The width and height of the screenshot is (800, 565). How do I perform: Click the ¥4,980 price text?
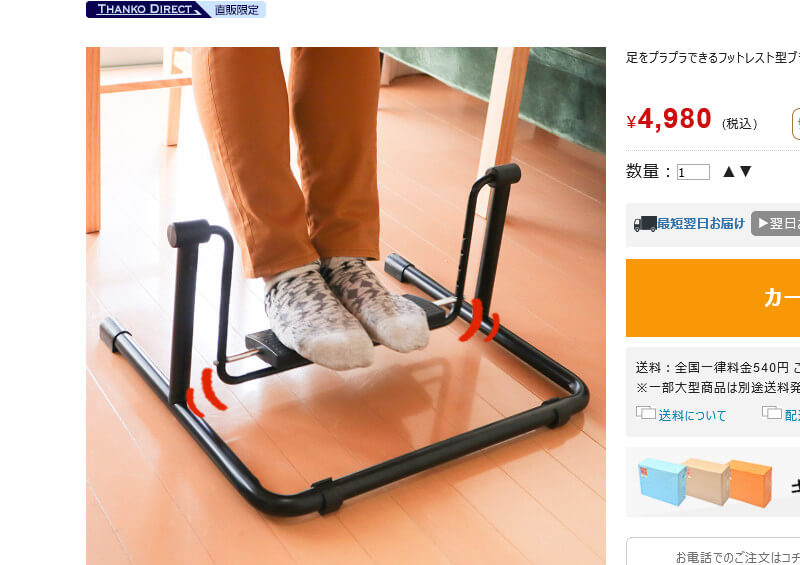click(669, 119)
